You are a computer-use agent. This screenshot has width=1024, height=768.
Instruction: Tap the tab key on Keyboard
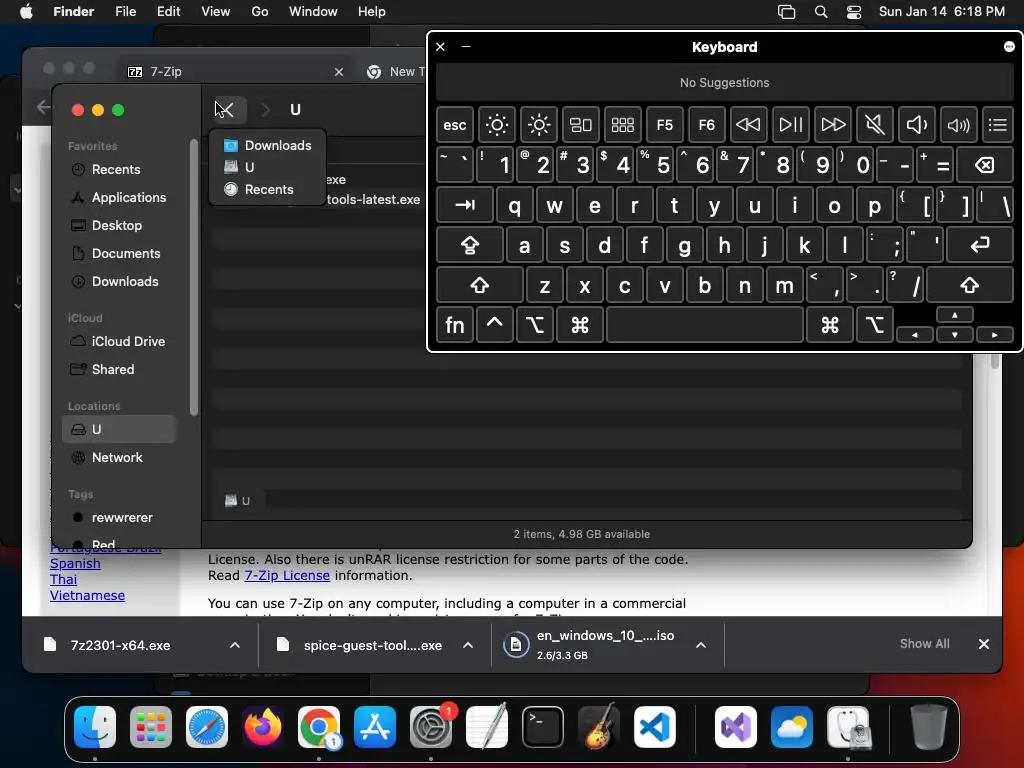[x=465, y=205]
